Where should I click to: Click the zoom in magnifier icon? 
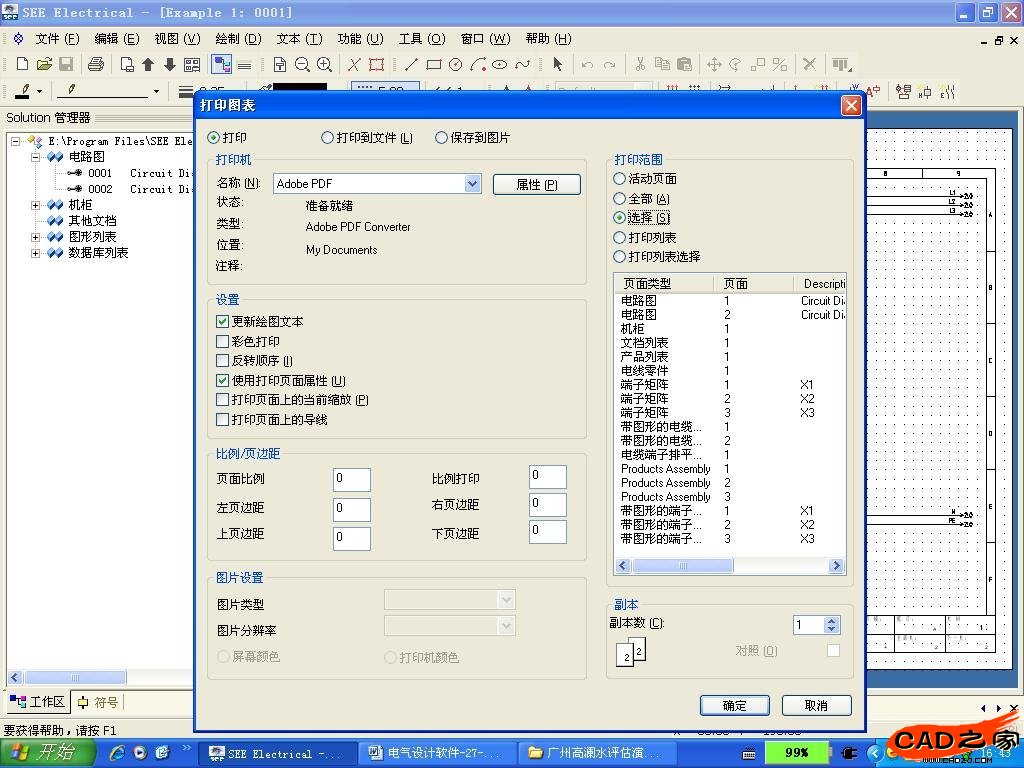coord(324,64)
